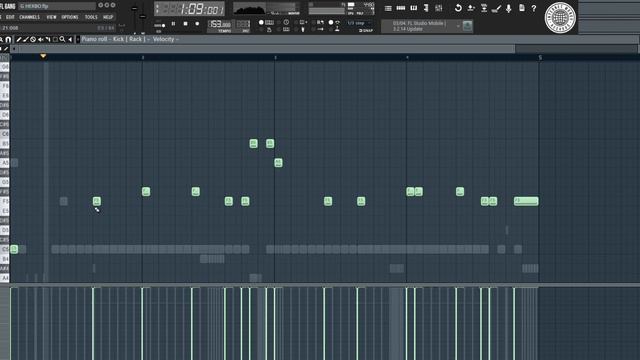Toggle the clock-shaped countdown icon
Viewport: 640px width, 360px height.
coord(286,22)
